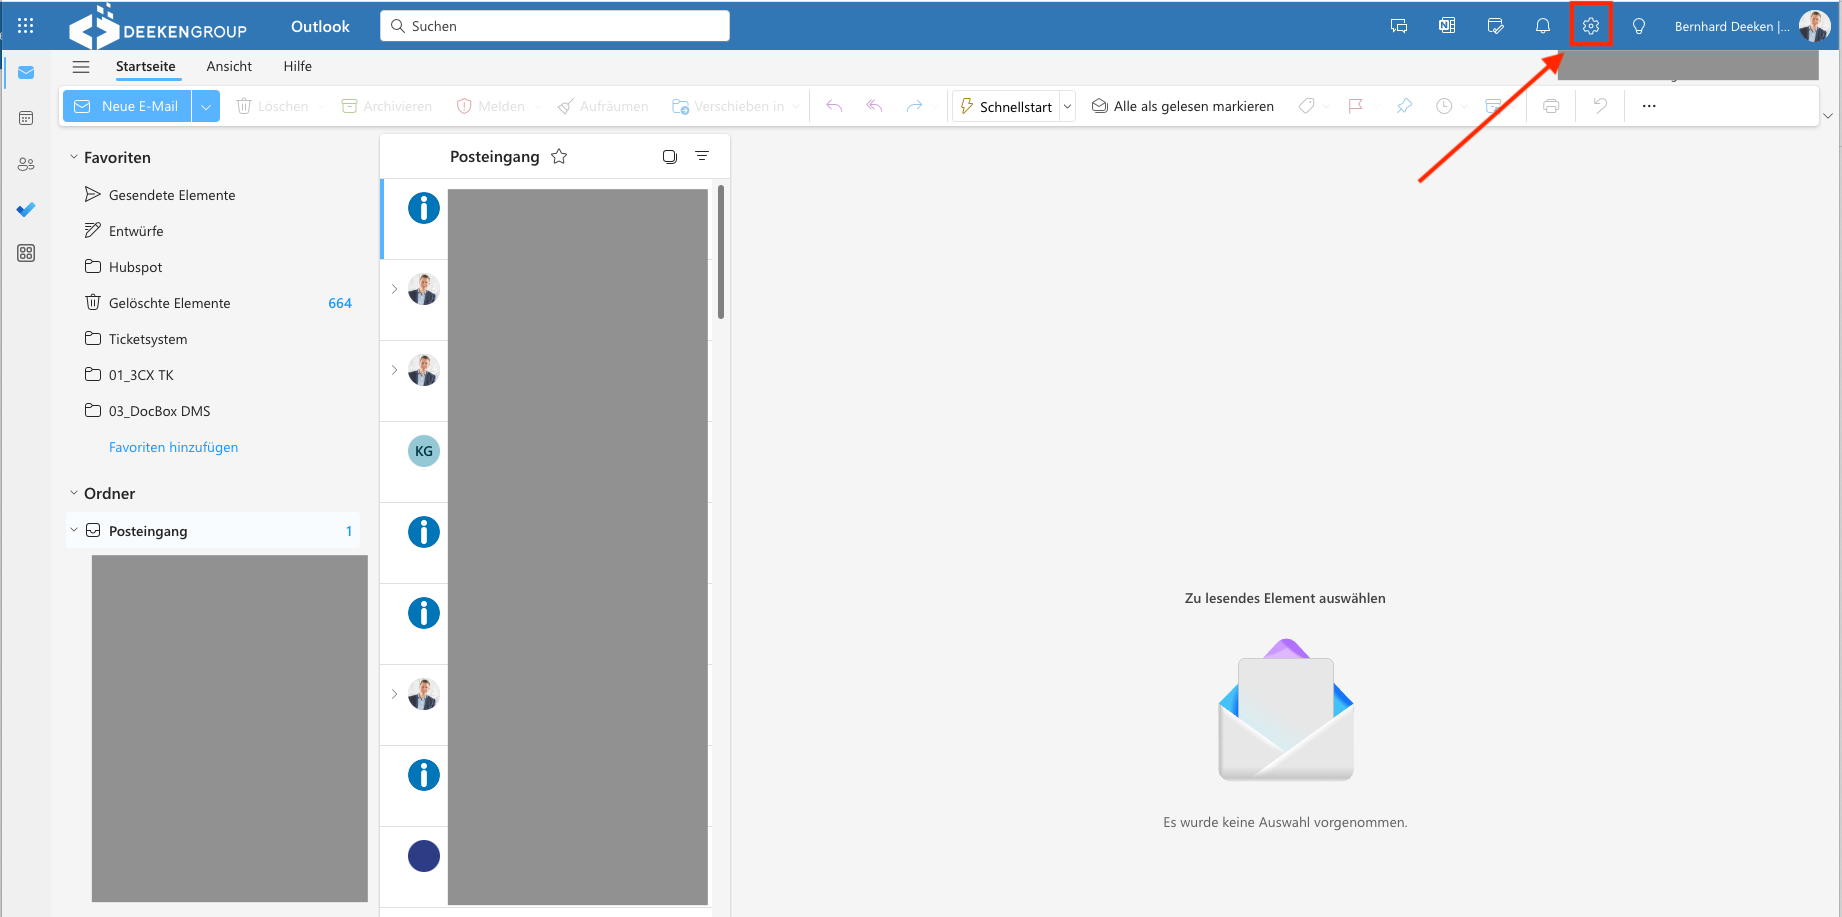Click Favoriten hinzufügen link
Image resolution: width=1842 pixels, height=917 pixels.
(174, 447)
